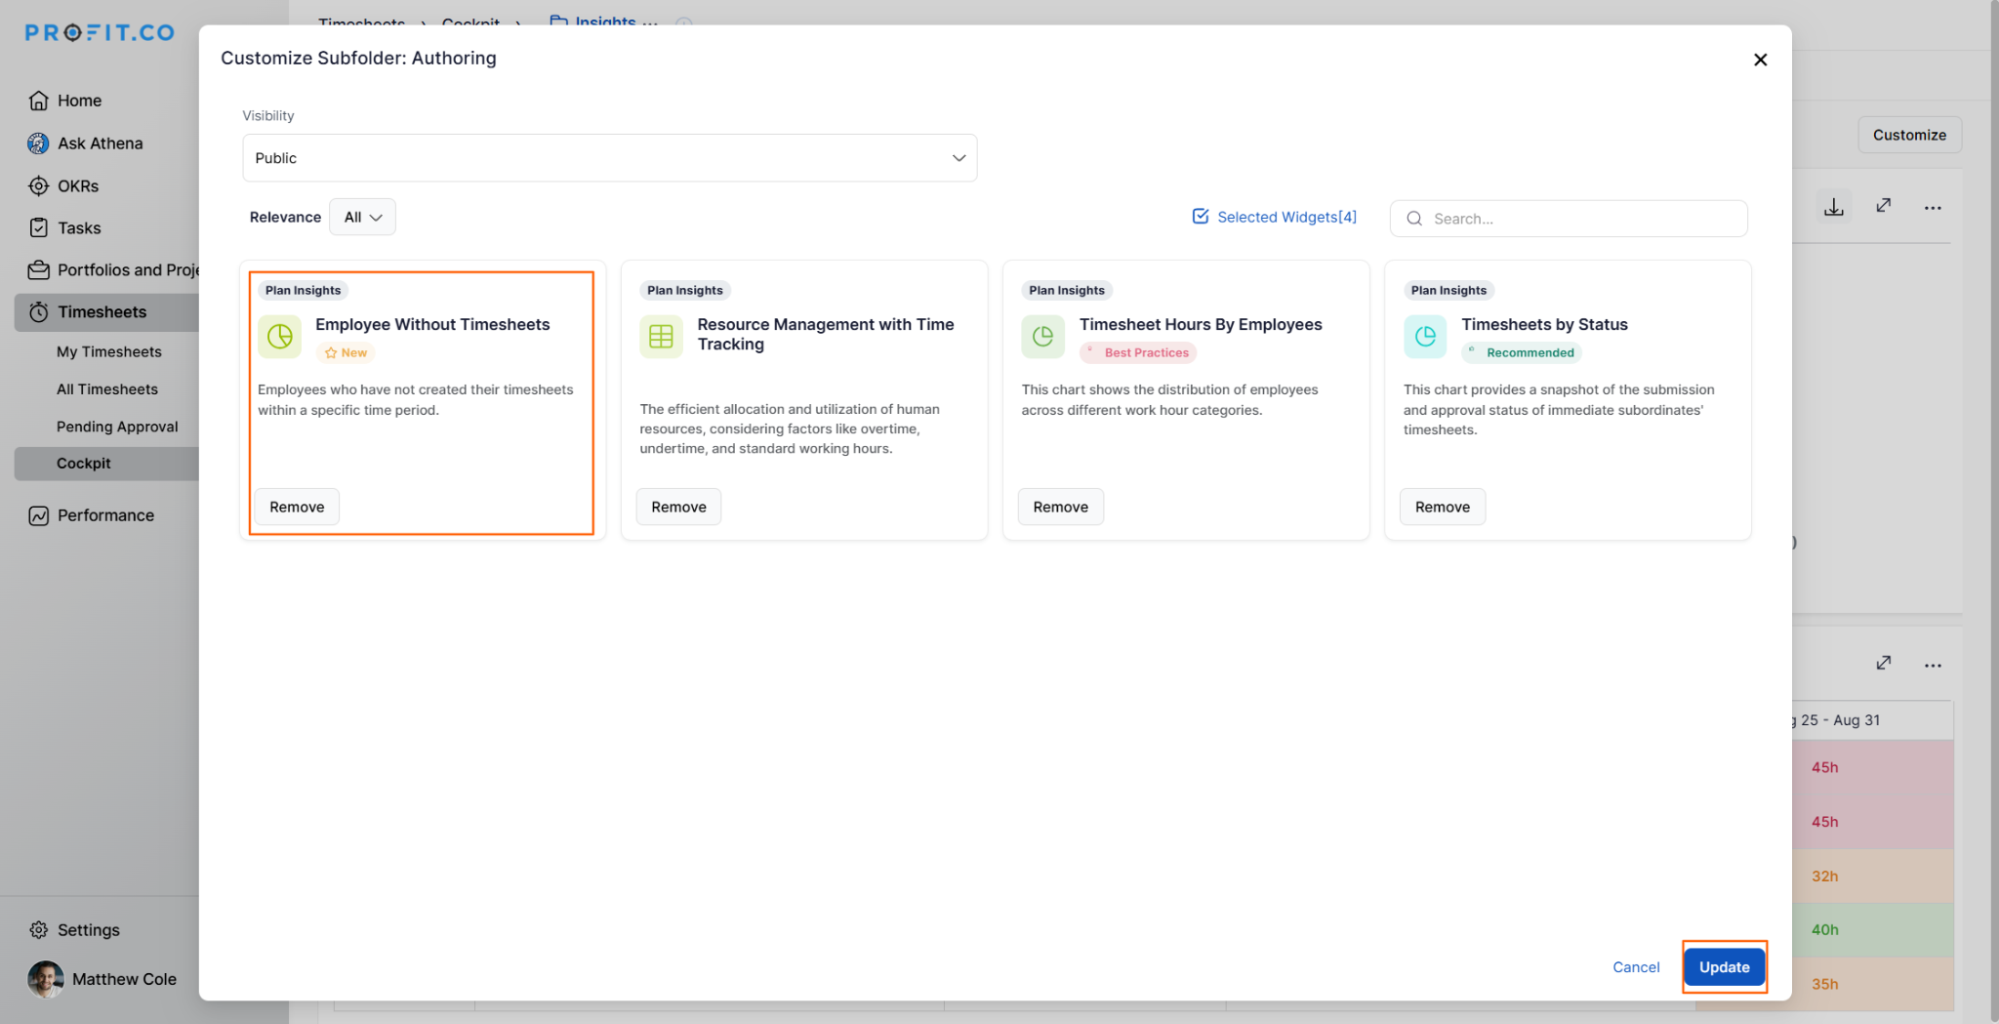Click the upper expand icon beside download
Viewport: 1999px width, 1024px height.
(1884, 205)
